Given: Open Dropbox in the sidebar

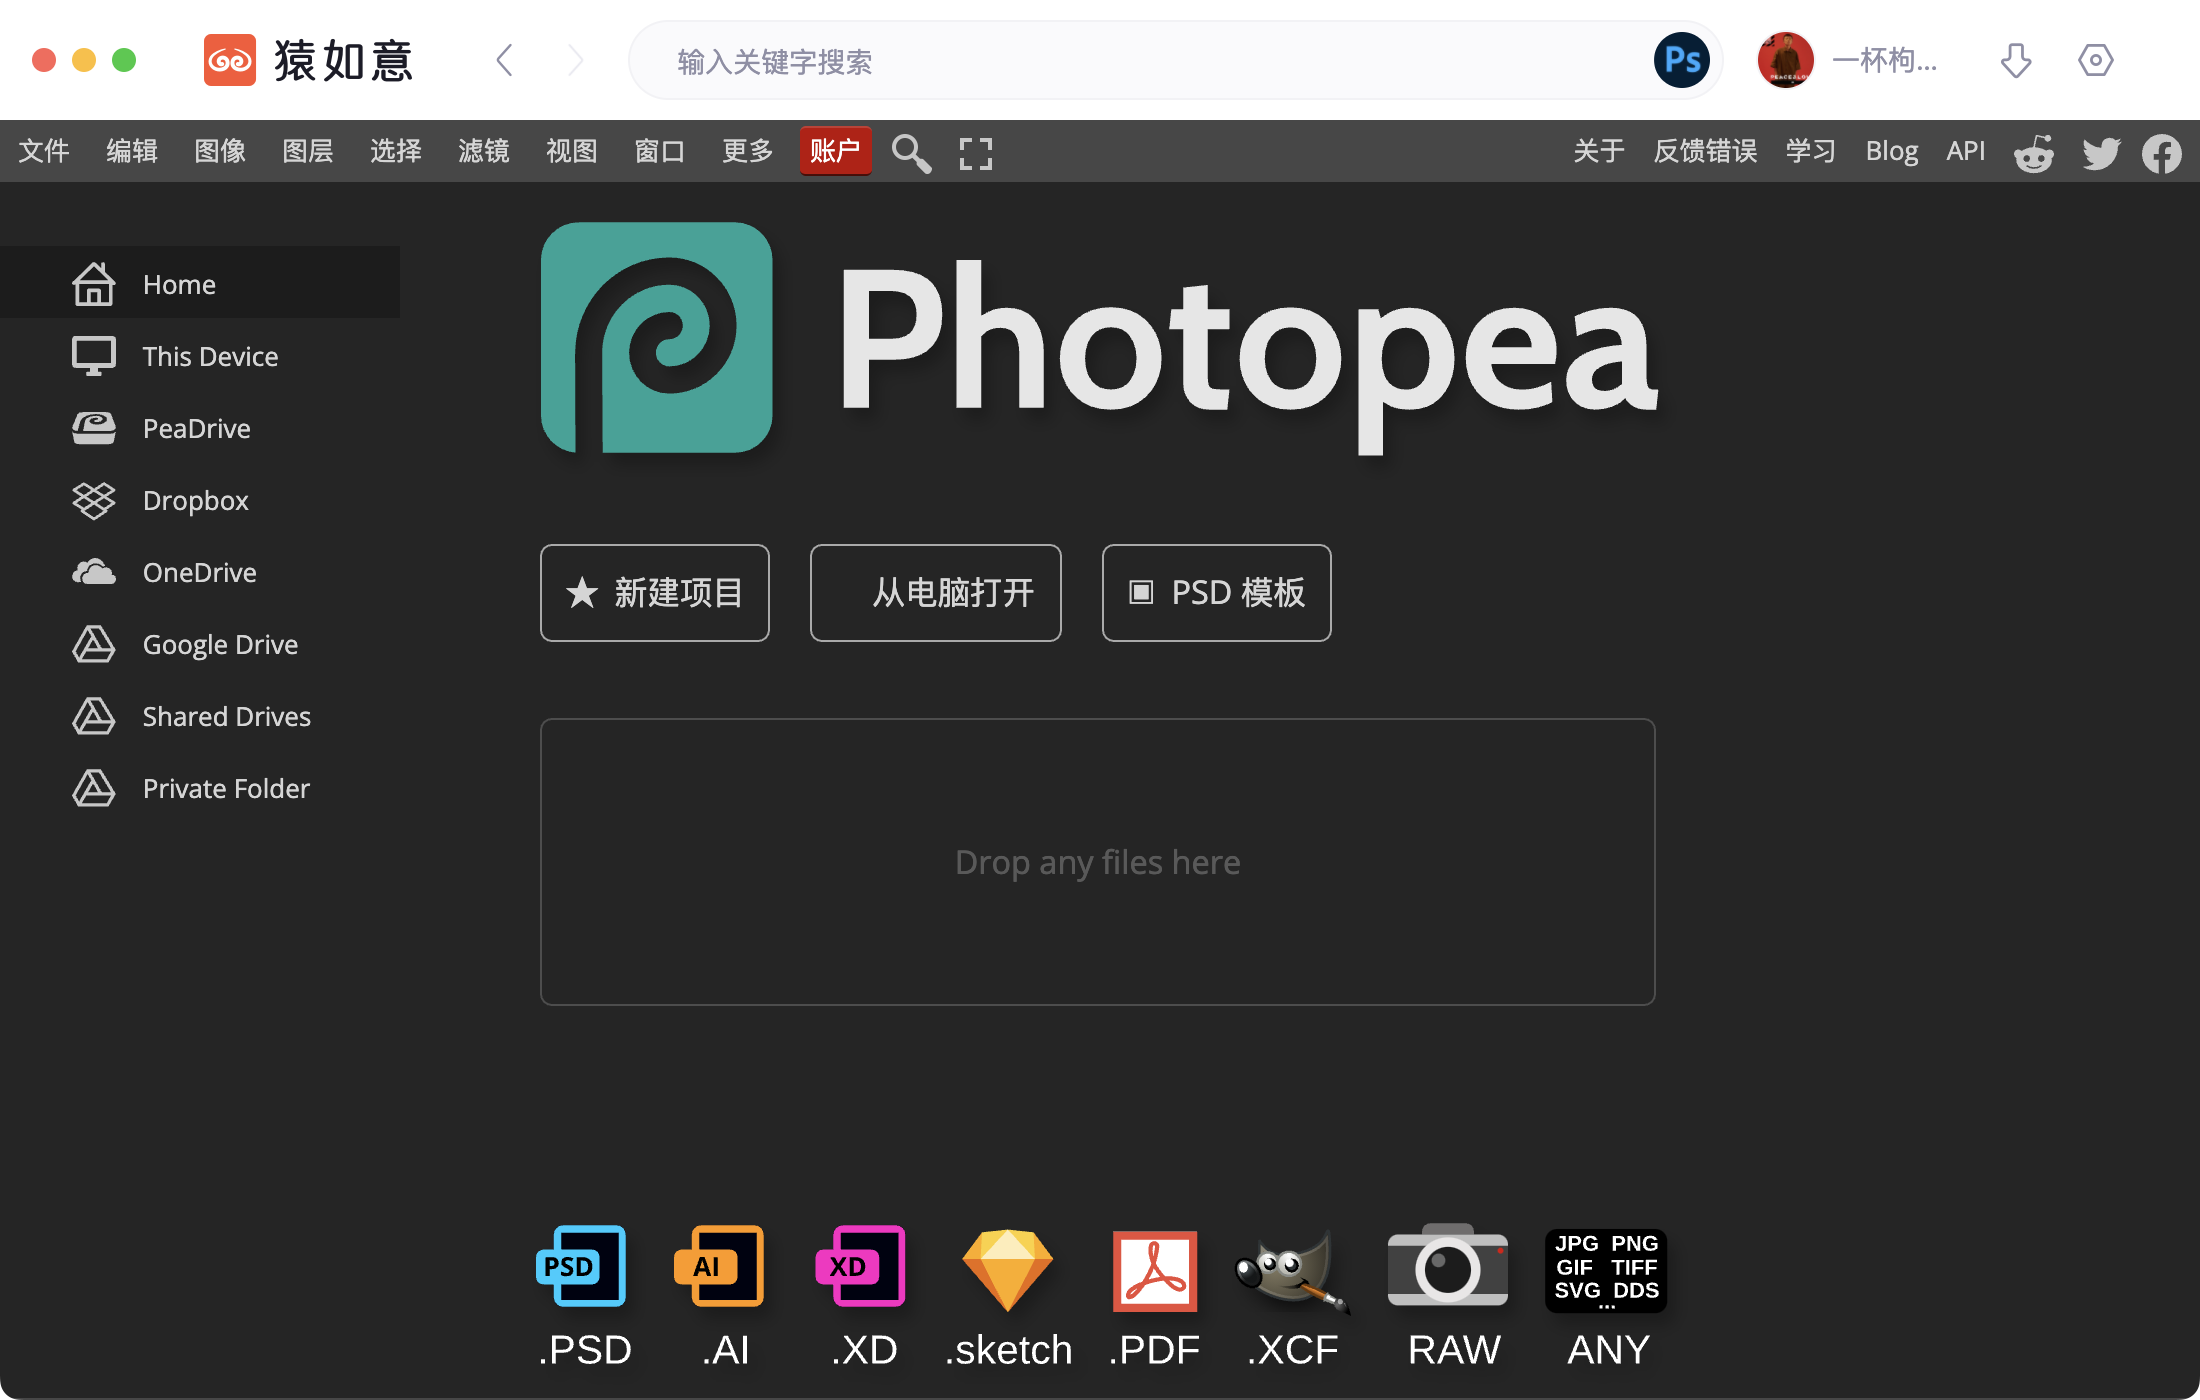Looking at the screenshot, I should tap(200, 500).
